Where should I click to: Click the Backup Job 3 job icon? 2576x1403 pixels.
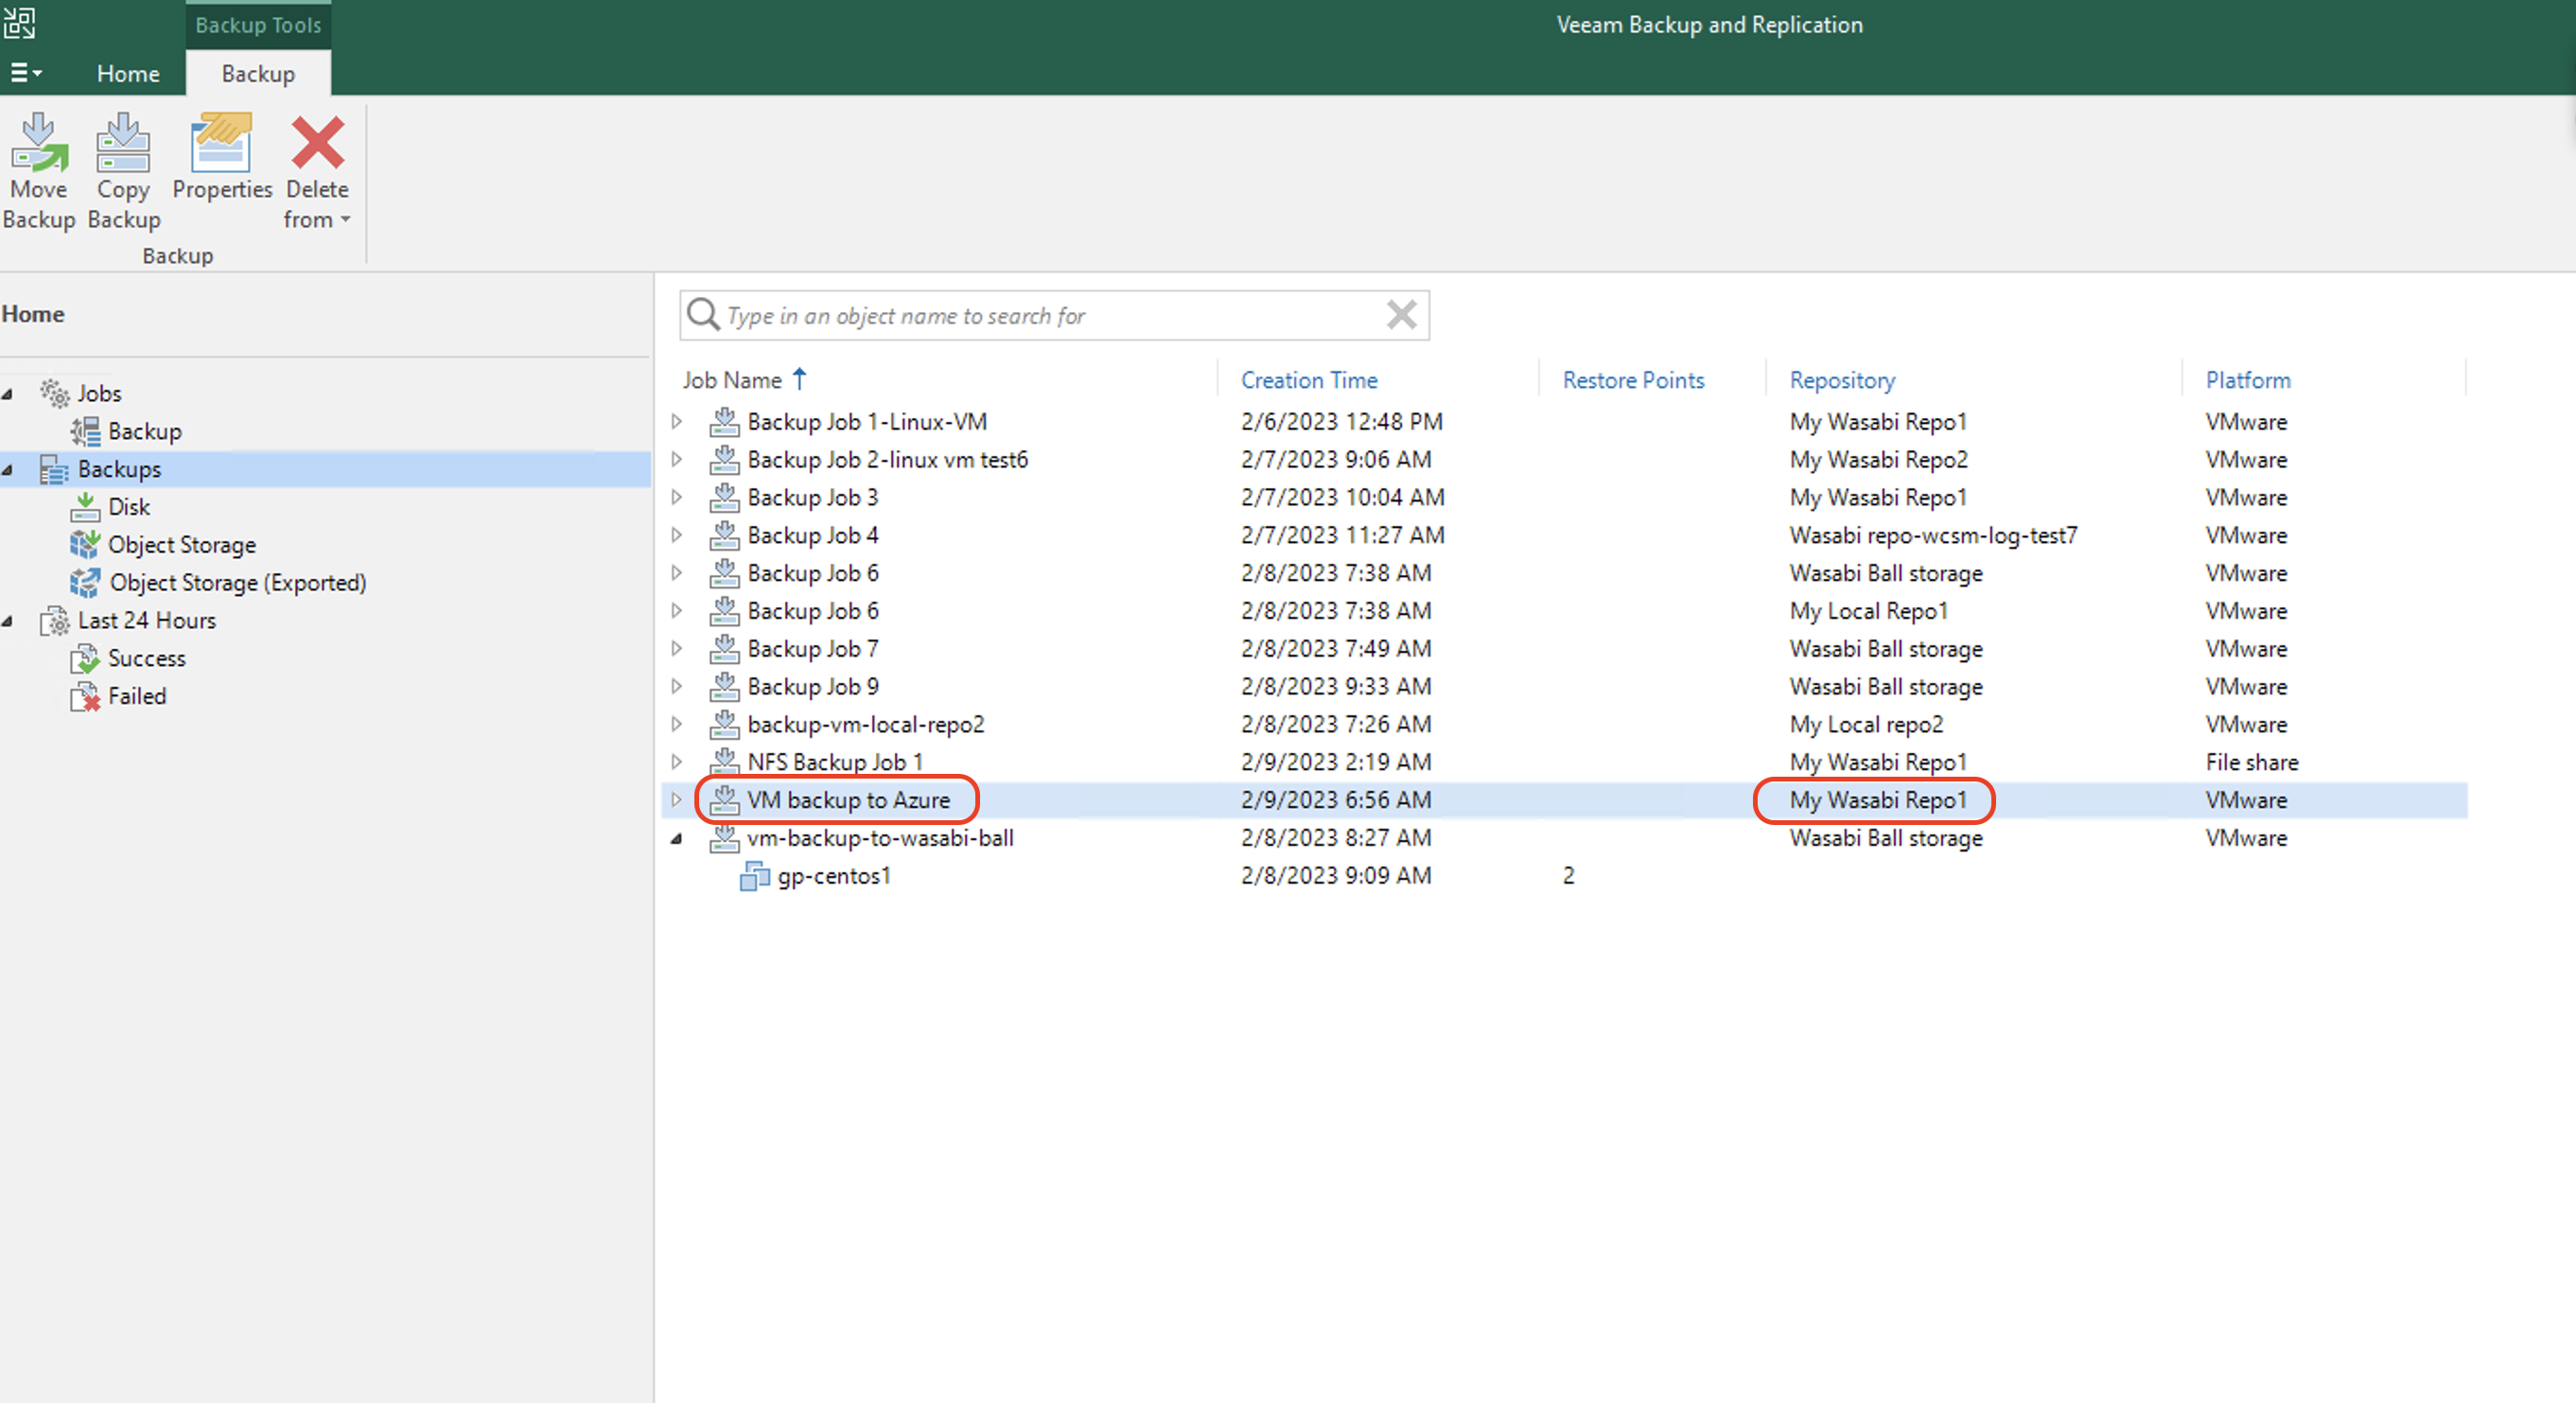click(x=724, y=497)
